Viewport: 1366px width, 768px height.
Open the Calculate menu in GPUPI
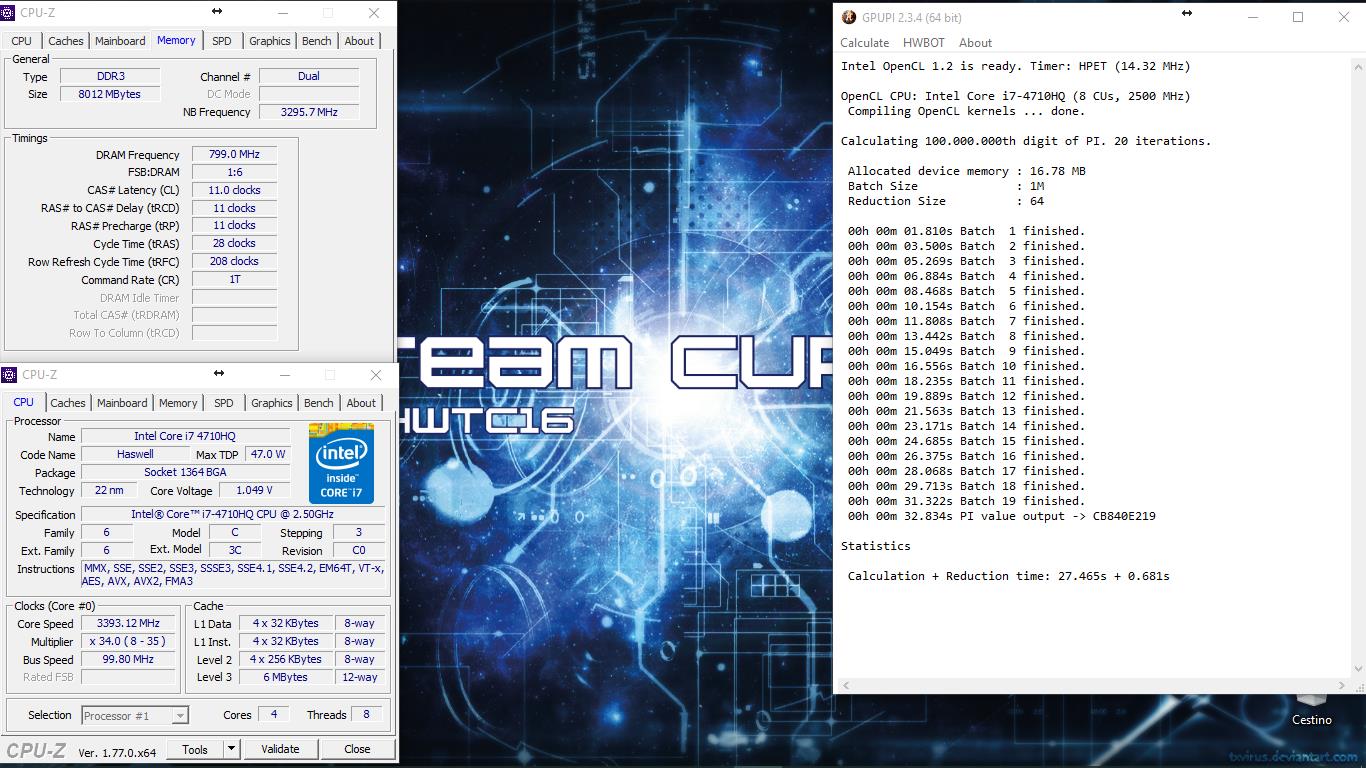(864, 43)
